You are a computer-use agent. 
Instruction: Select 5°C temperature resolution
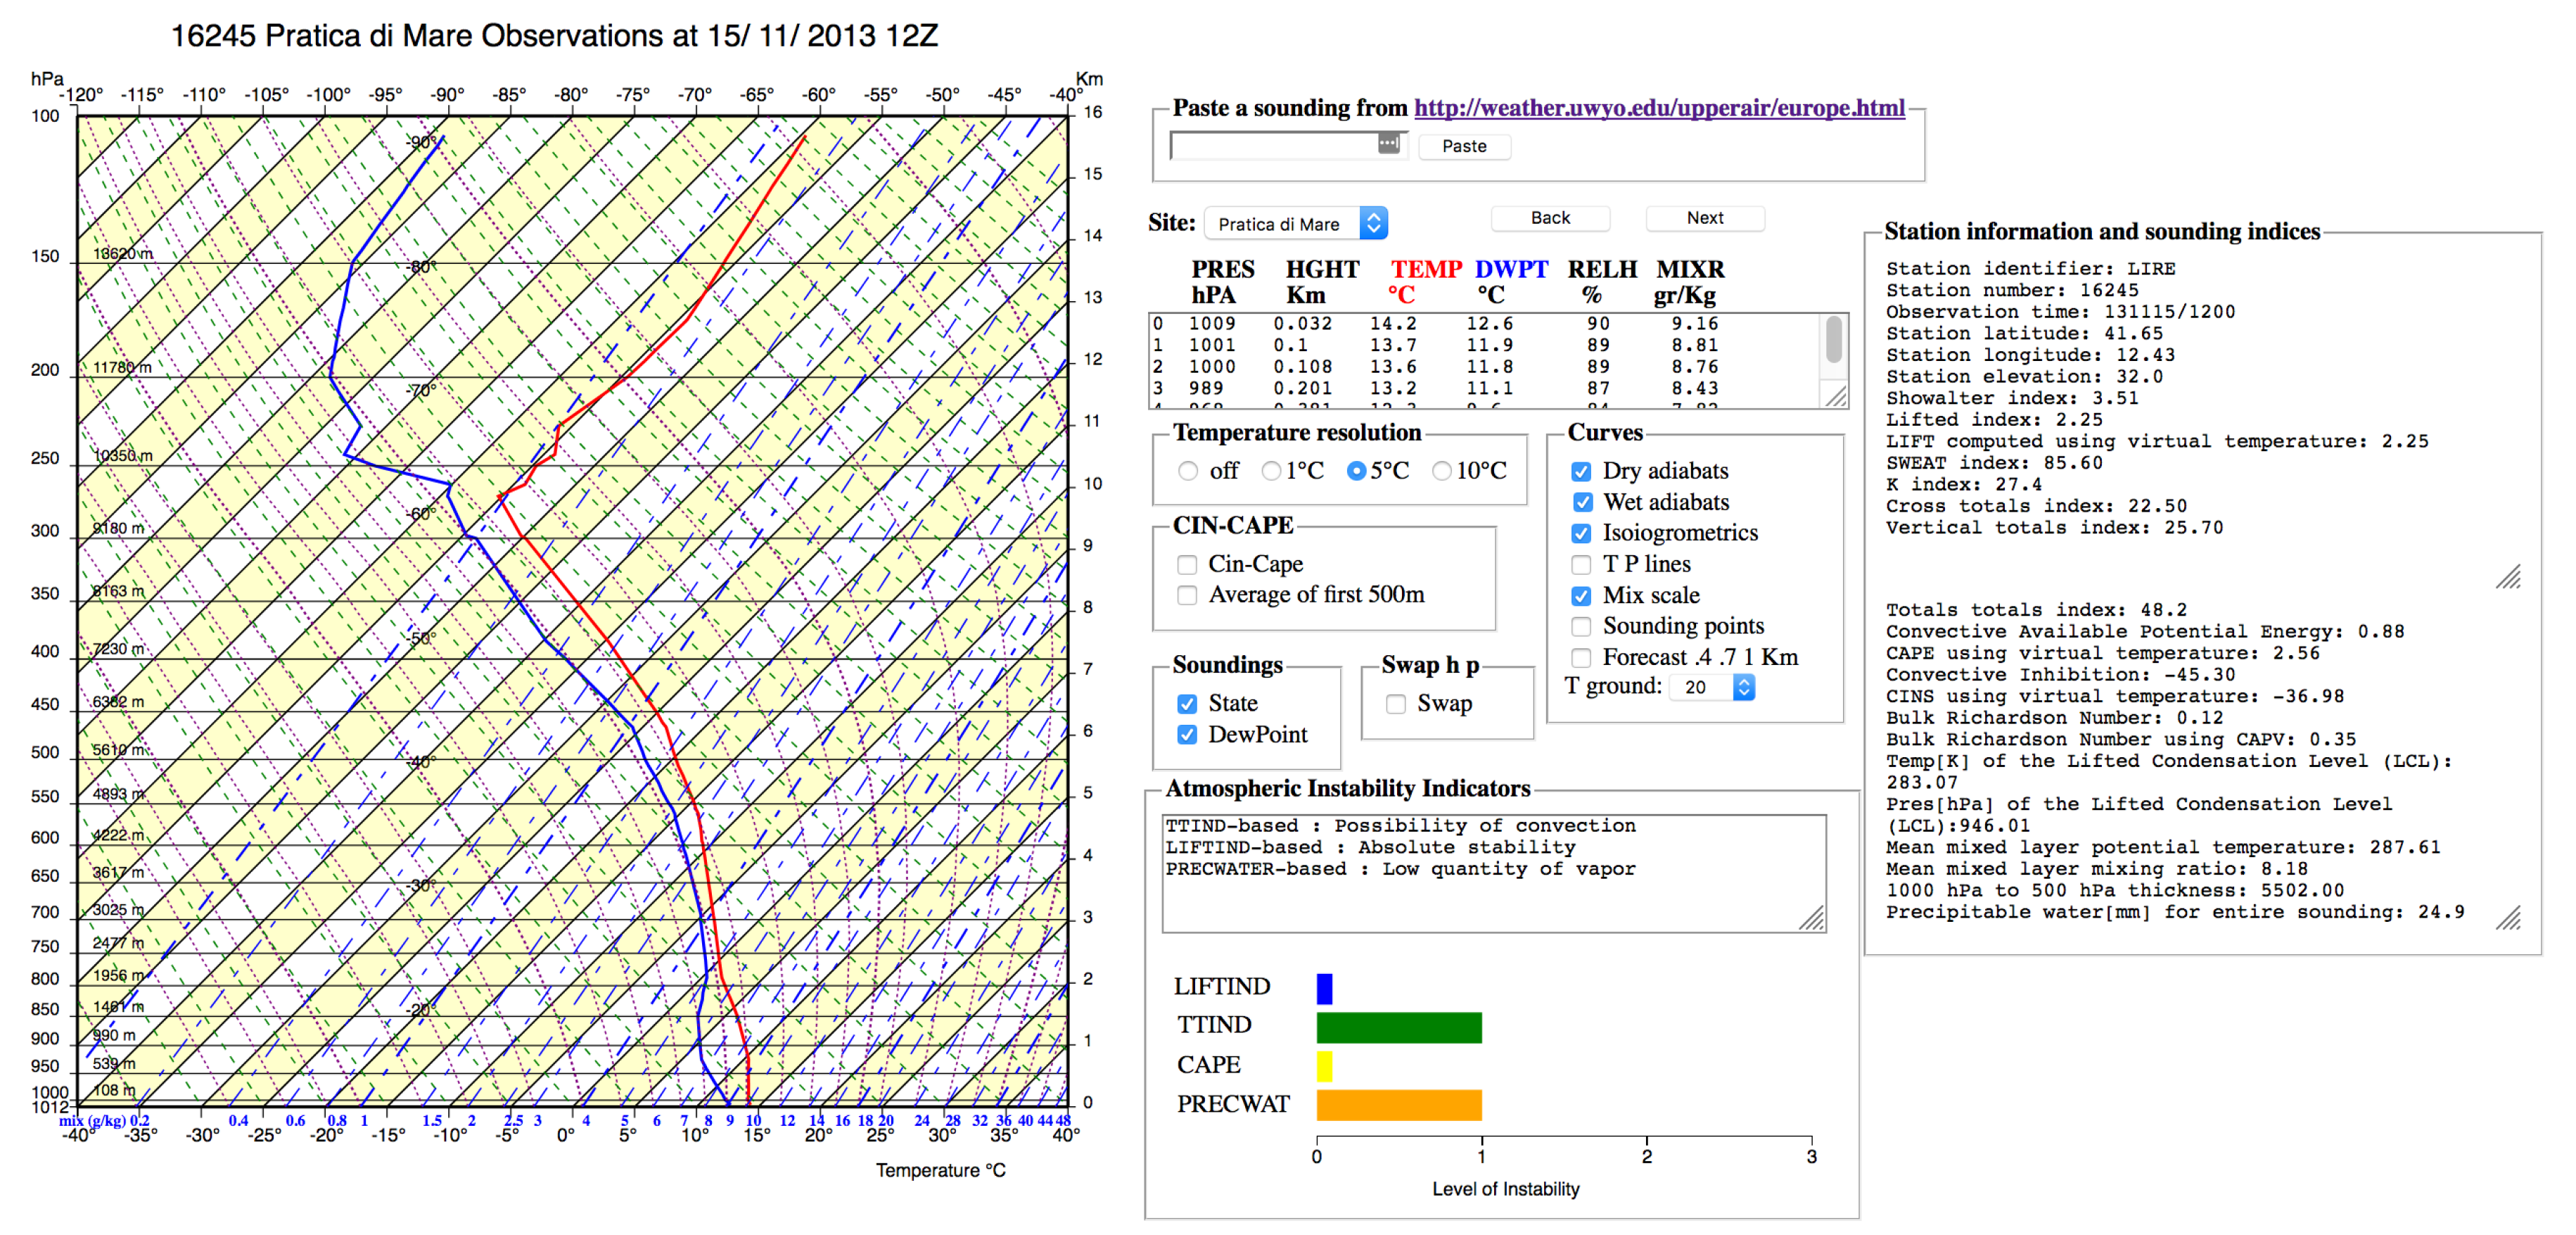[1356, 471]
